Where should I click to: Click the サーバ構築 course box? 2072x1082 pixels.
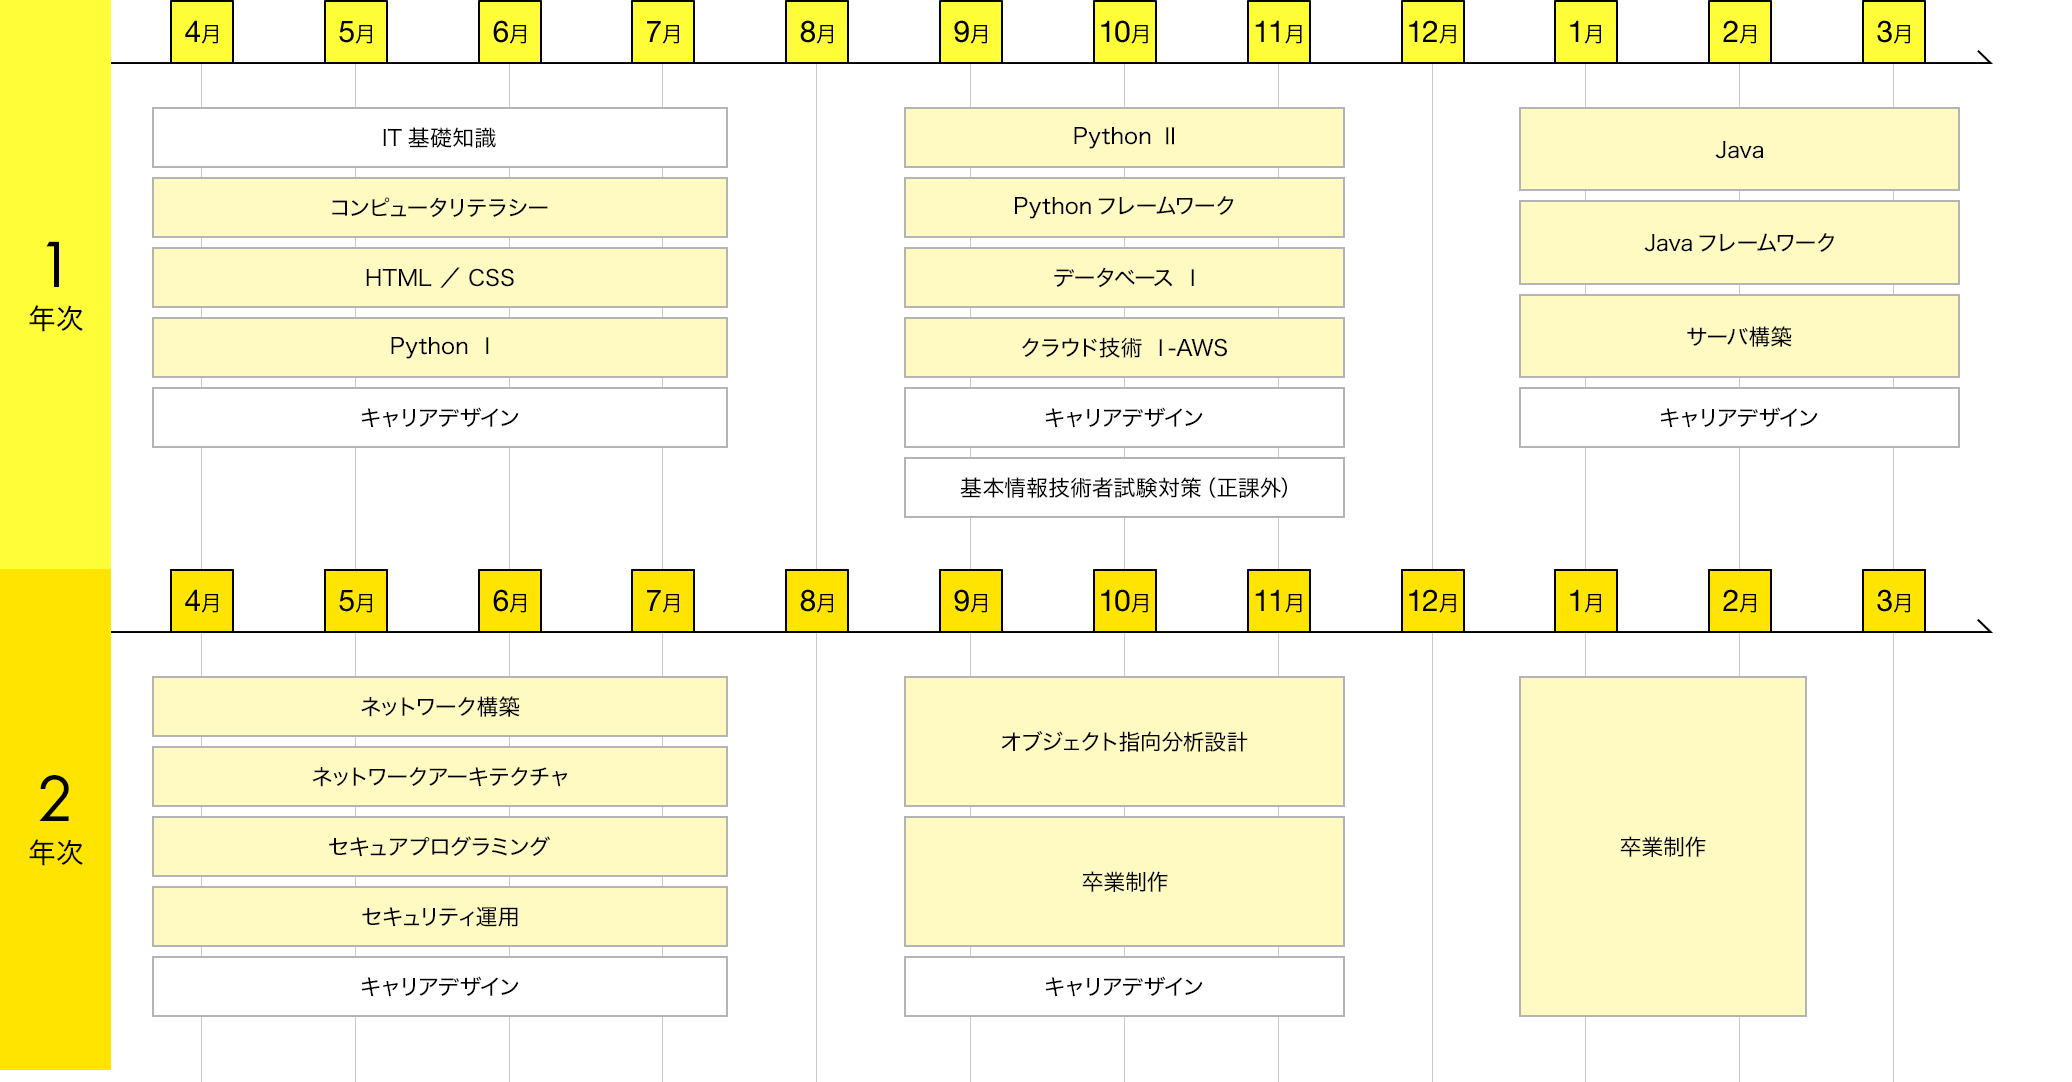pos(1739,336)
